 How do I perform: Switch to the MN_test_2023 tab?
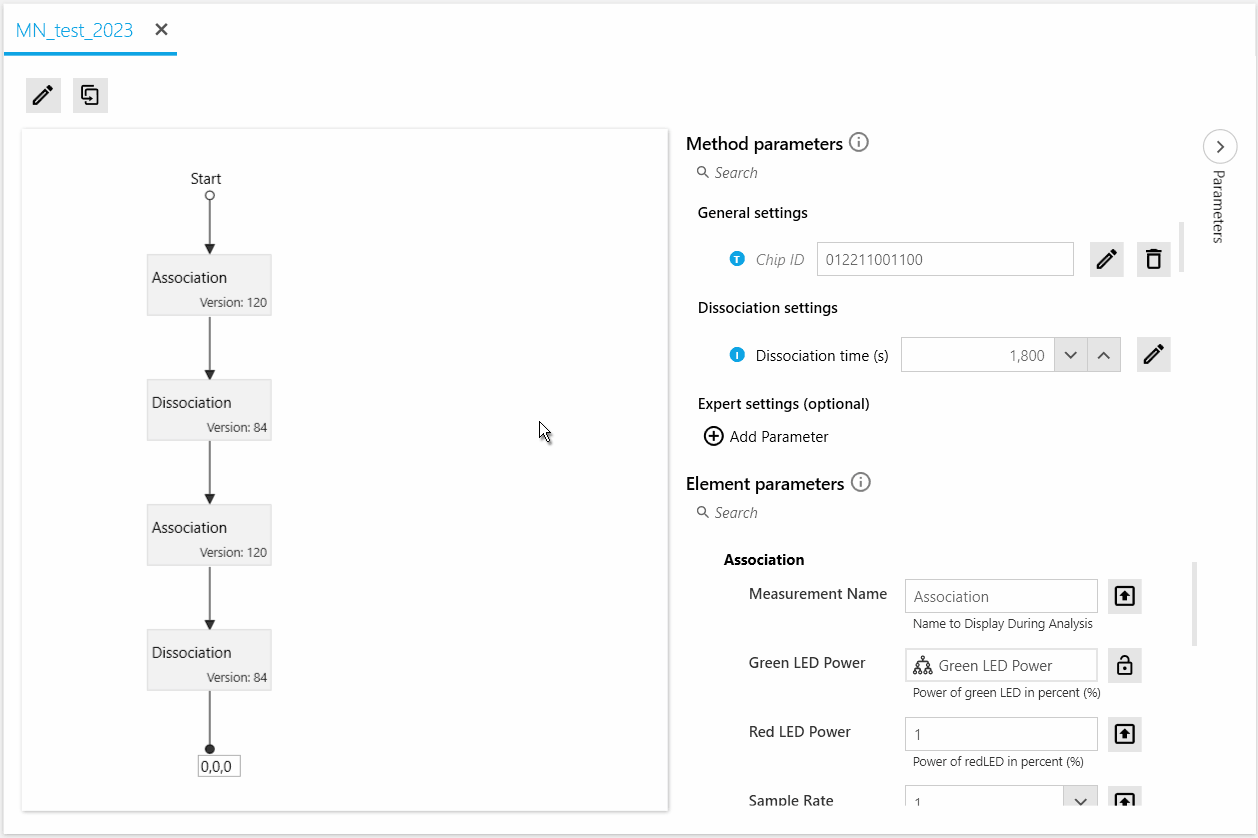click(73, 30)
